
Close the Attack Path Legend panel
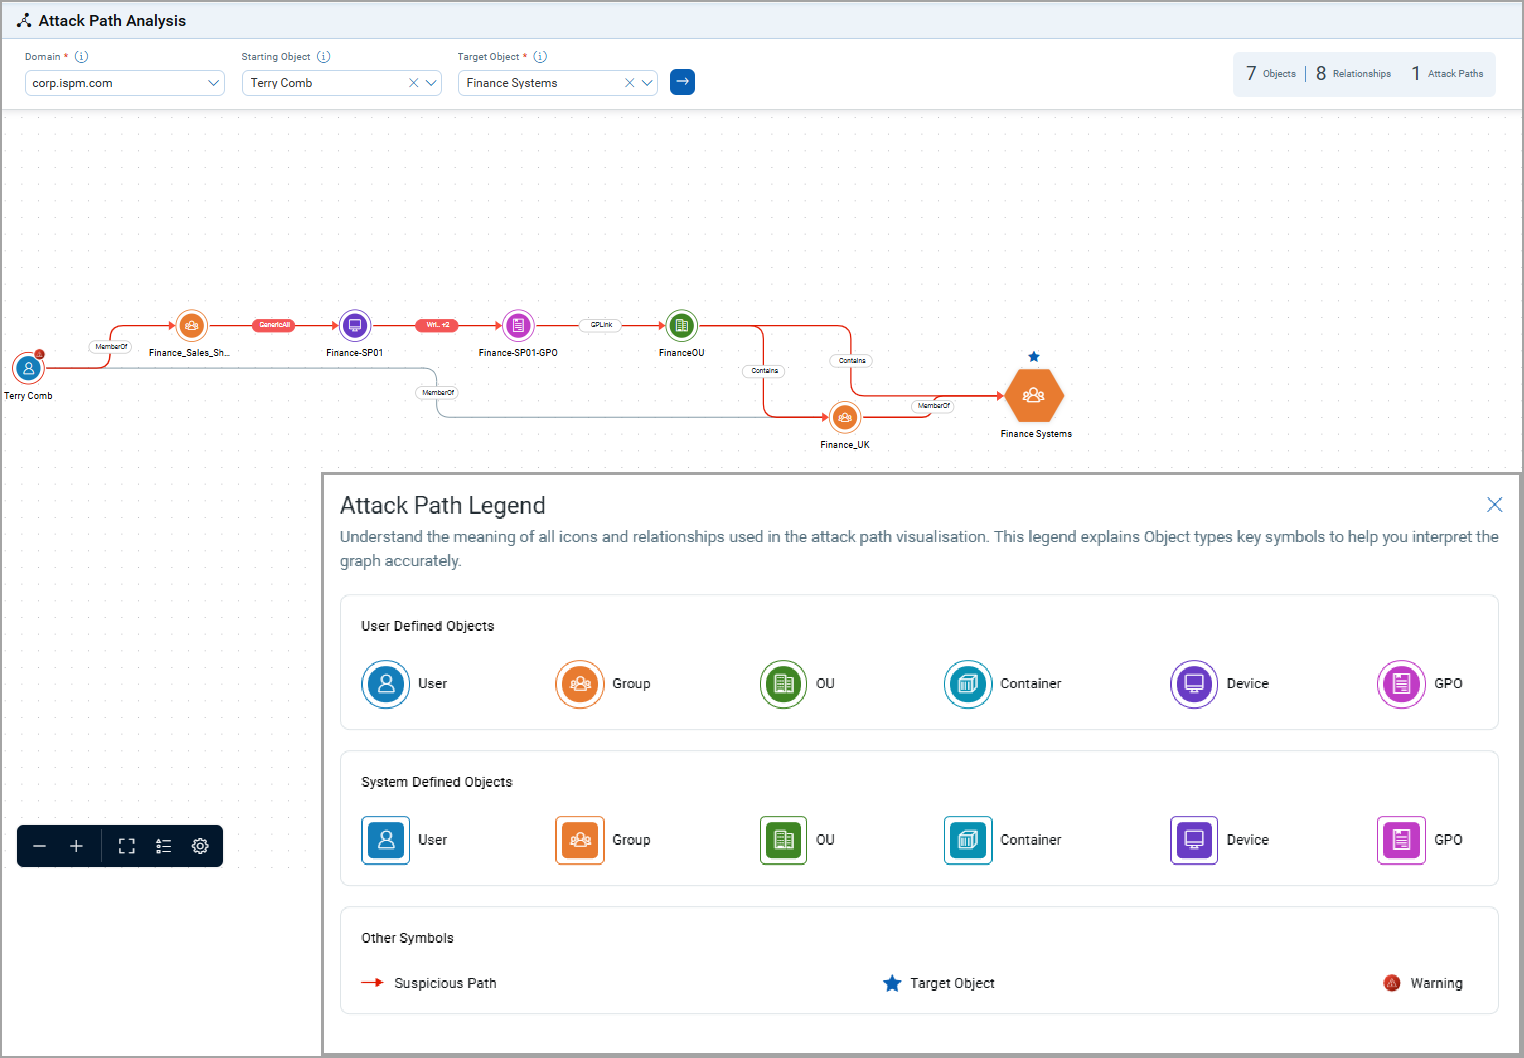point(1494,505)
